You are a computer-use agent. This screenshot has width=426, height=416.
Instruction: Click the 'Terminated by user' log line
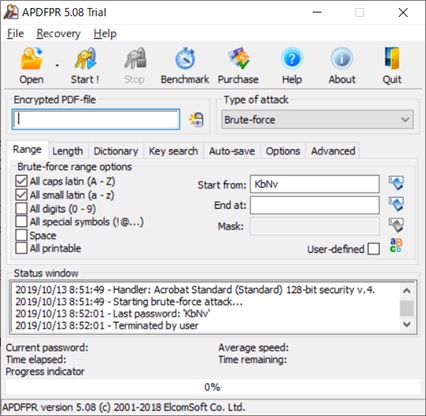coord(107,325)
